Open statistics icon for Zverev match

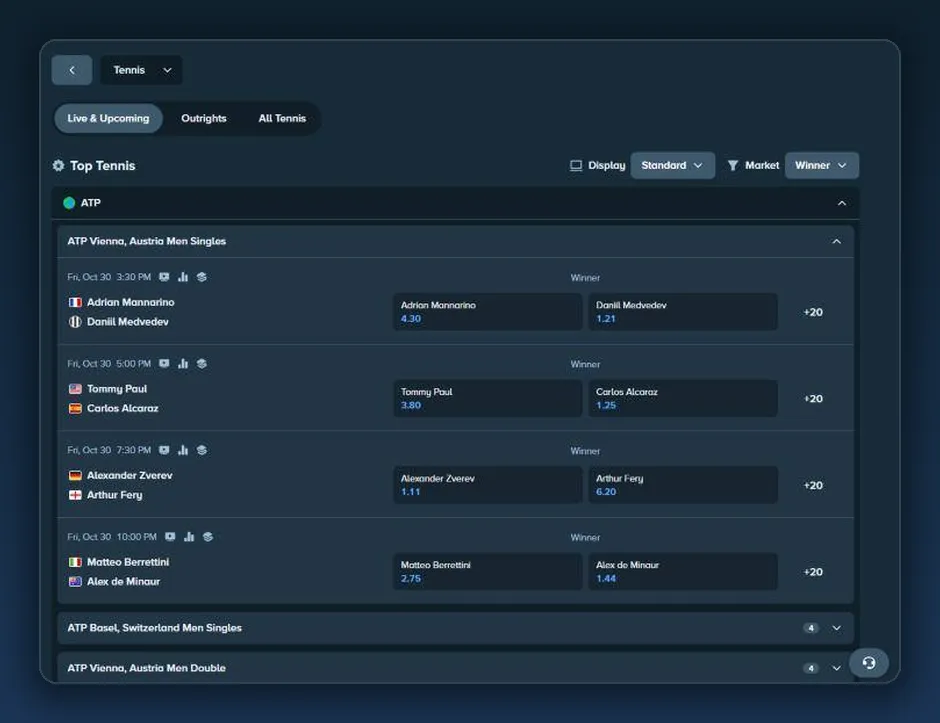coord(183,450)
